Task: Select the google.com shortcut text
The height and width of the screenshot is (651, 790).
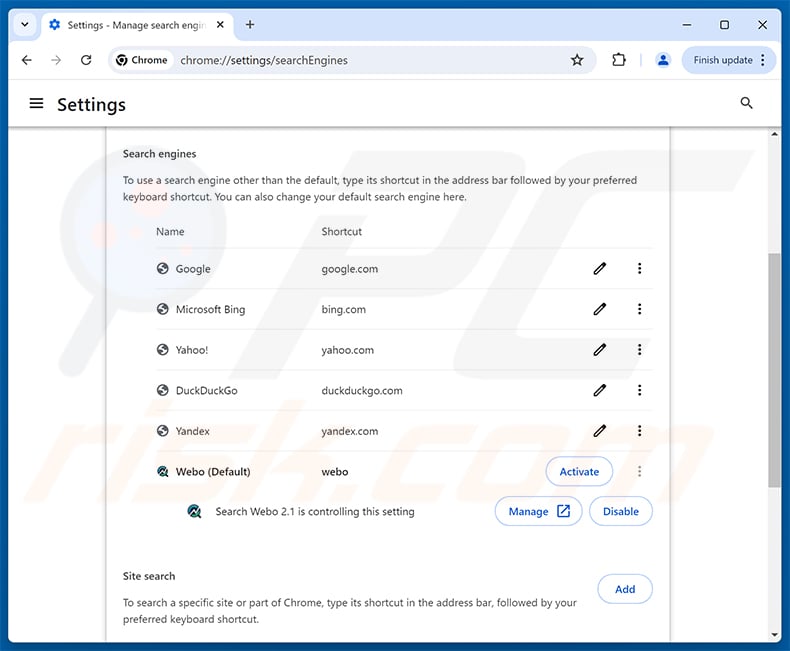Action: (350, 269)
